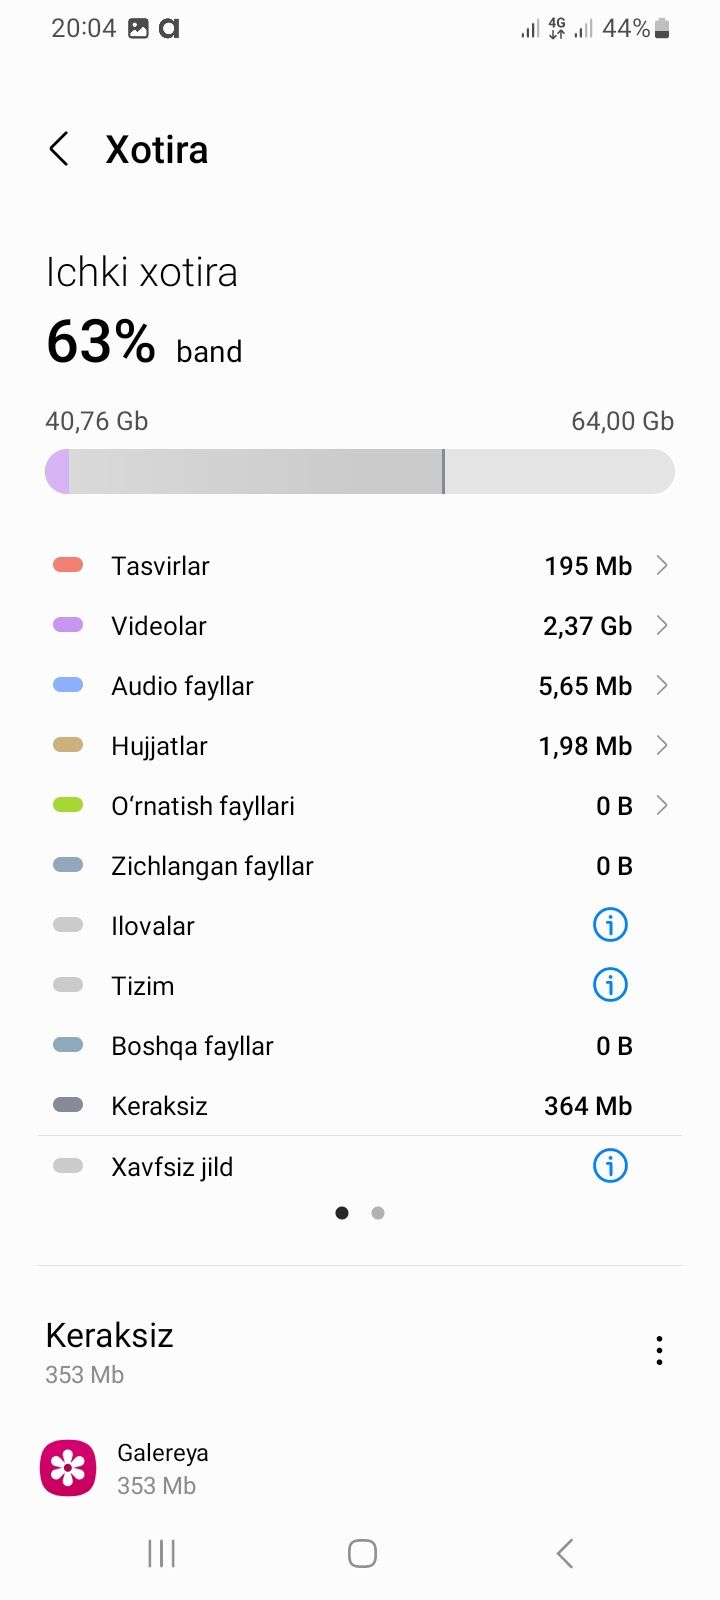Expand Tasvirlar category chevron
This screenshot has width=720, height=1600.
point(661,566)
